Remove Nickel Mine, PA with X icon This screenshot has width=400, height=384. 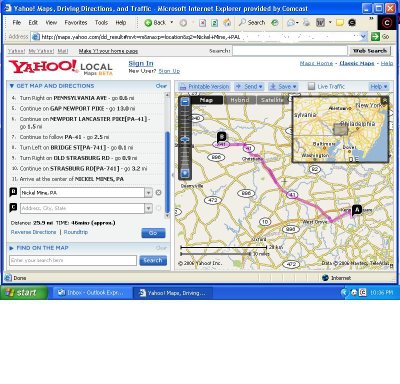pyautogui.click(x=159, y=192)
